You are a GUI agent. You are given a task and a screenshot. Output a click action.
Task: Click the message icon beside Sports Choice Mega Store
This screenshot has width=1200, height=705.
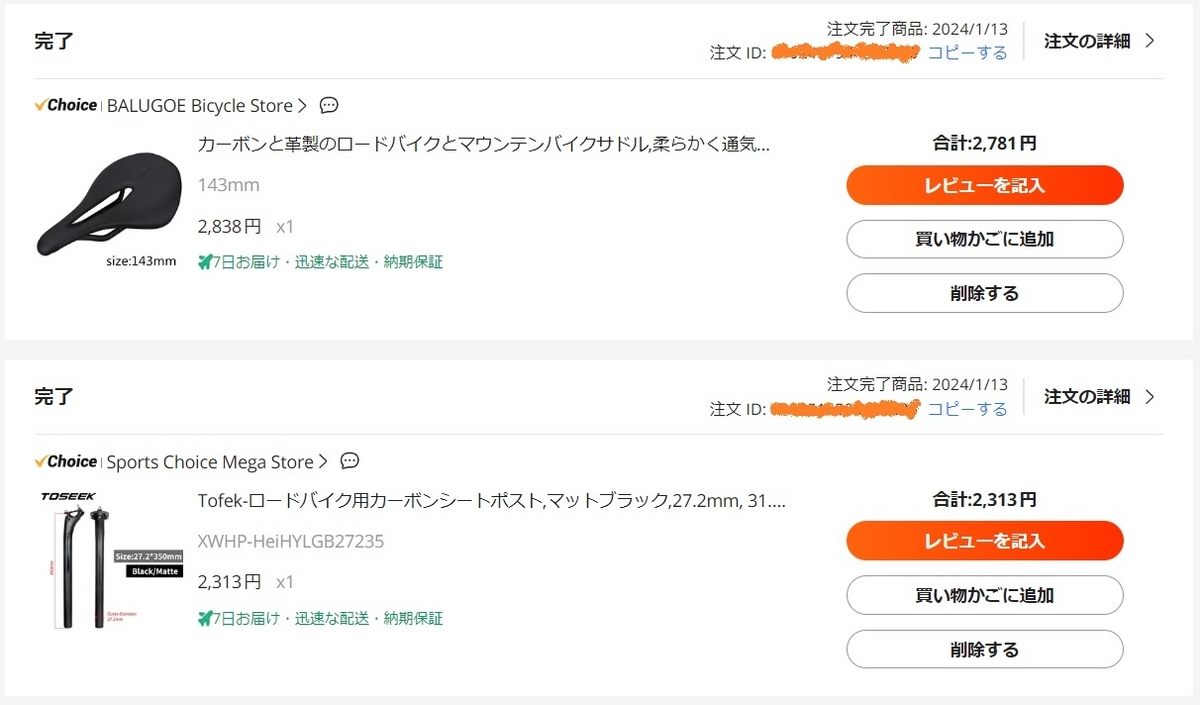click(x=349, y=462)
